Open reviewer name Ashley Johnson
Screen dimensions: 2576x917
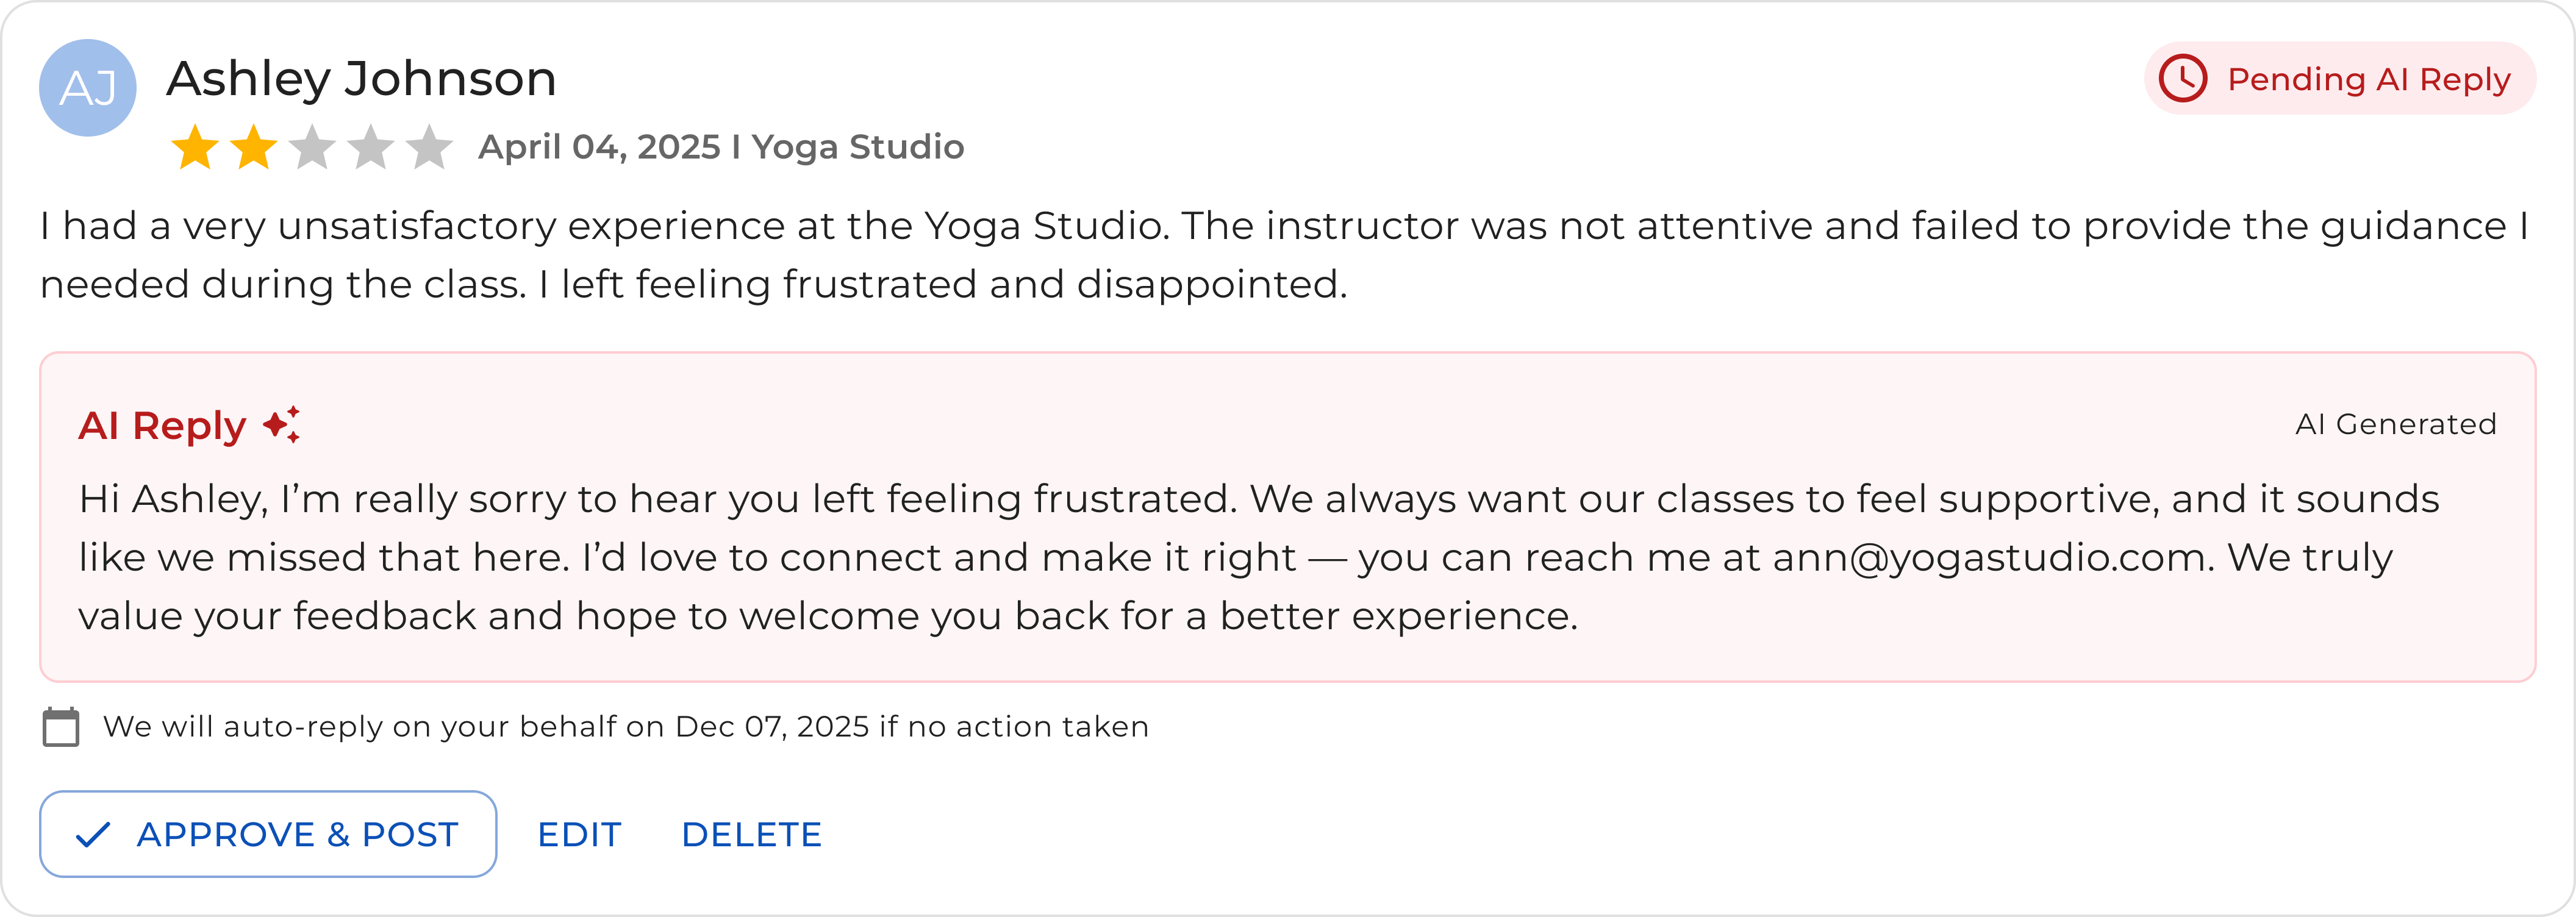[x=361, y=78]
